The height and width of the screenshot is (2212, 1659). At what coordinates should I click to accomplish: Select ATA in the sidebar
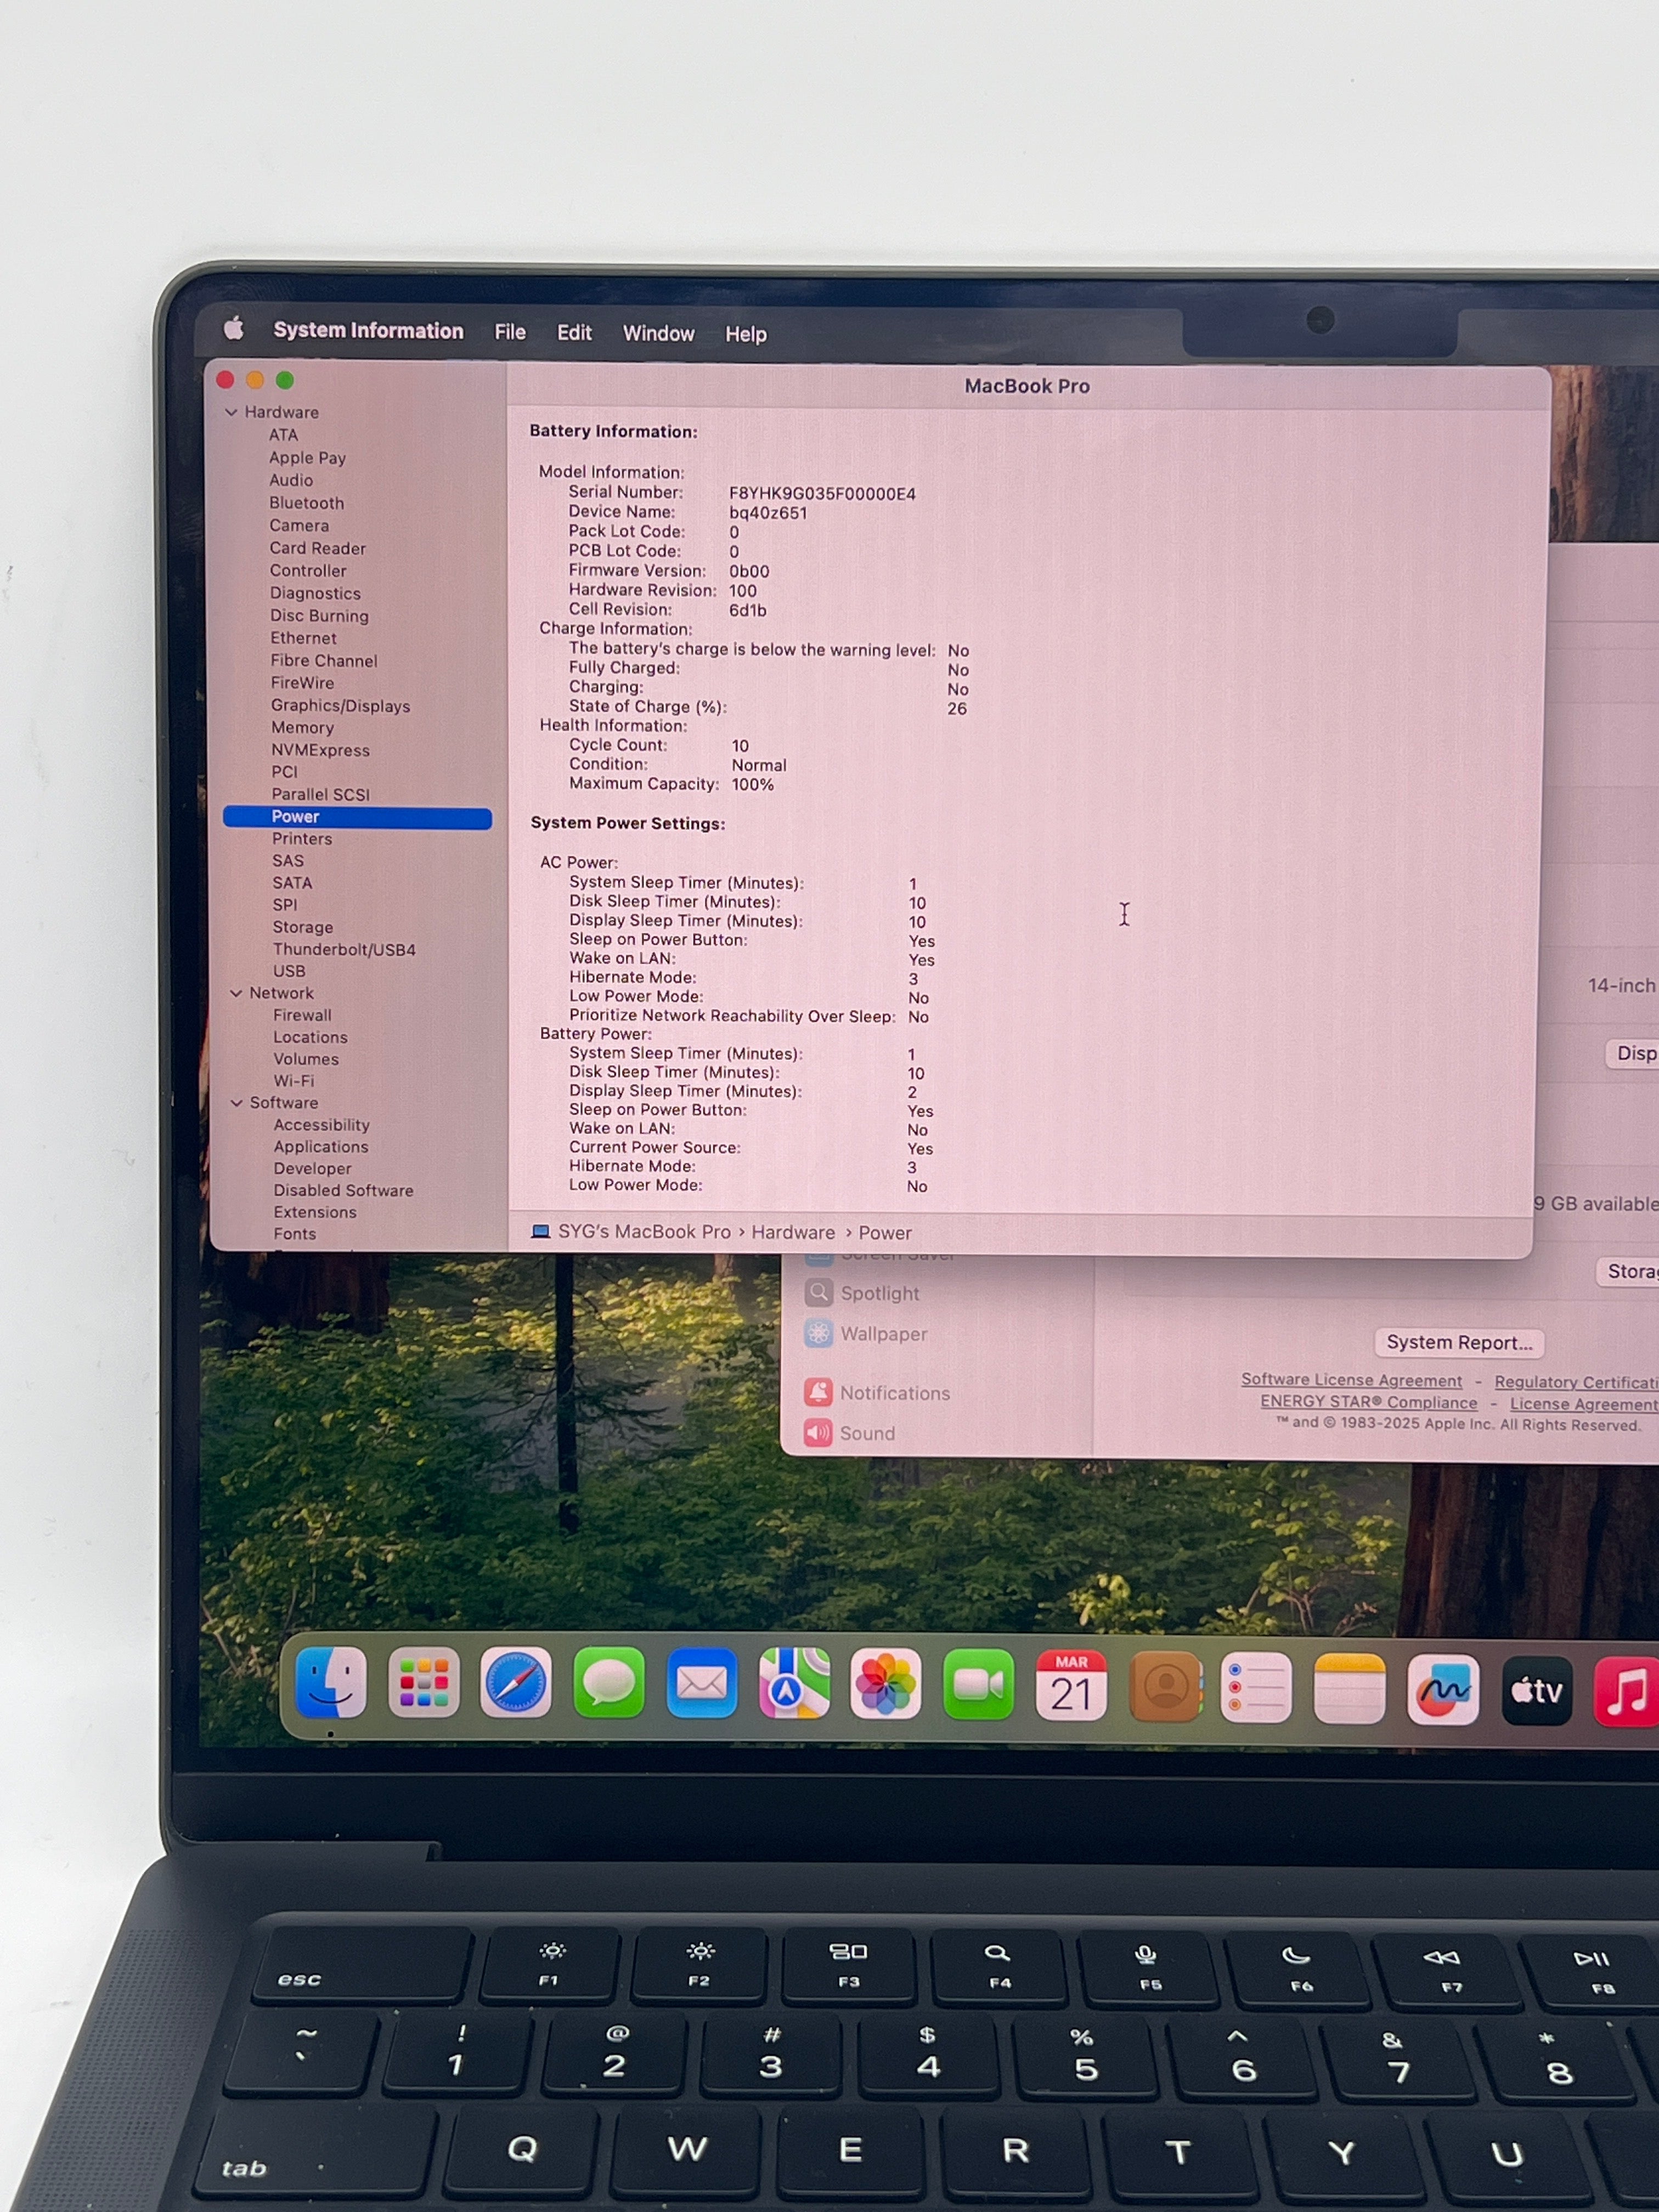[283, 435]
